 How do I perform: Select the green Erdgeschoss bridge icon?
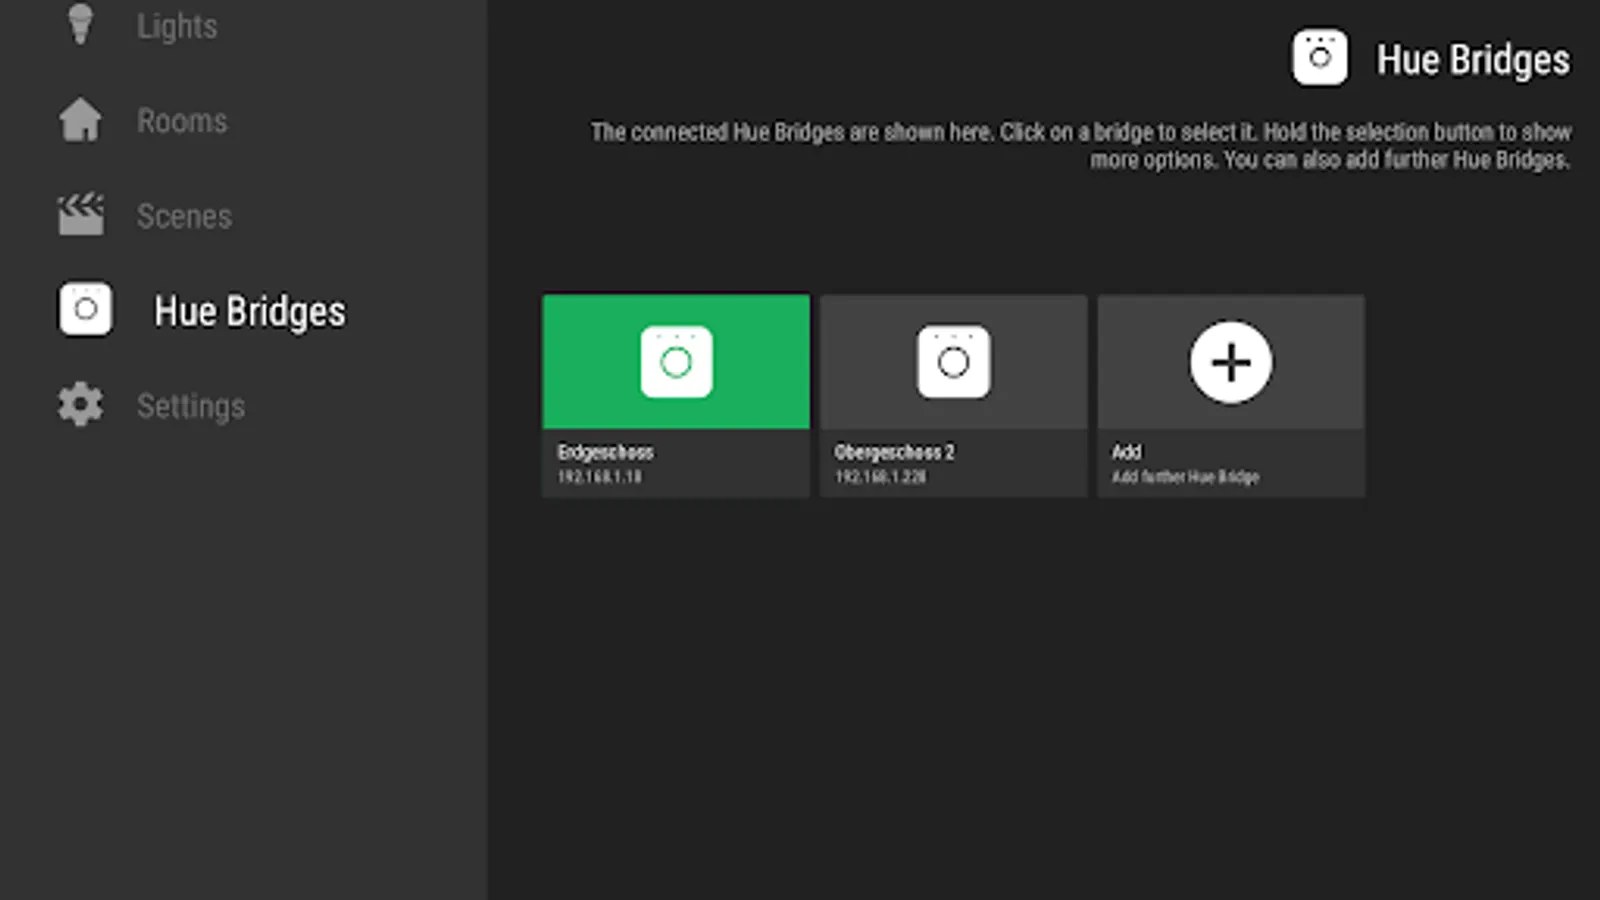click(x=676, y=362)
